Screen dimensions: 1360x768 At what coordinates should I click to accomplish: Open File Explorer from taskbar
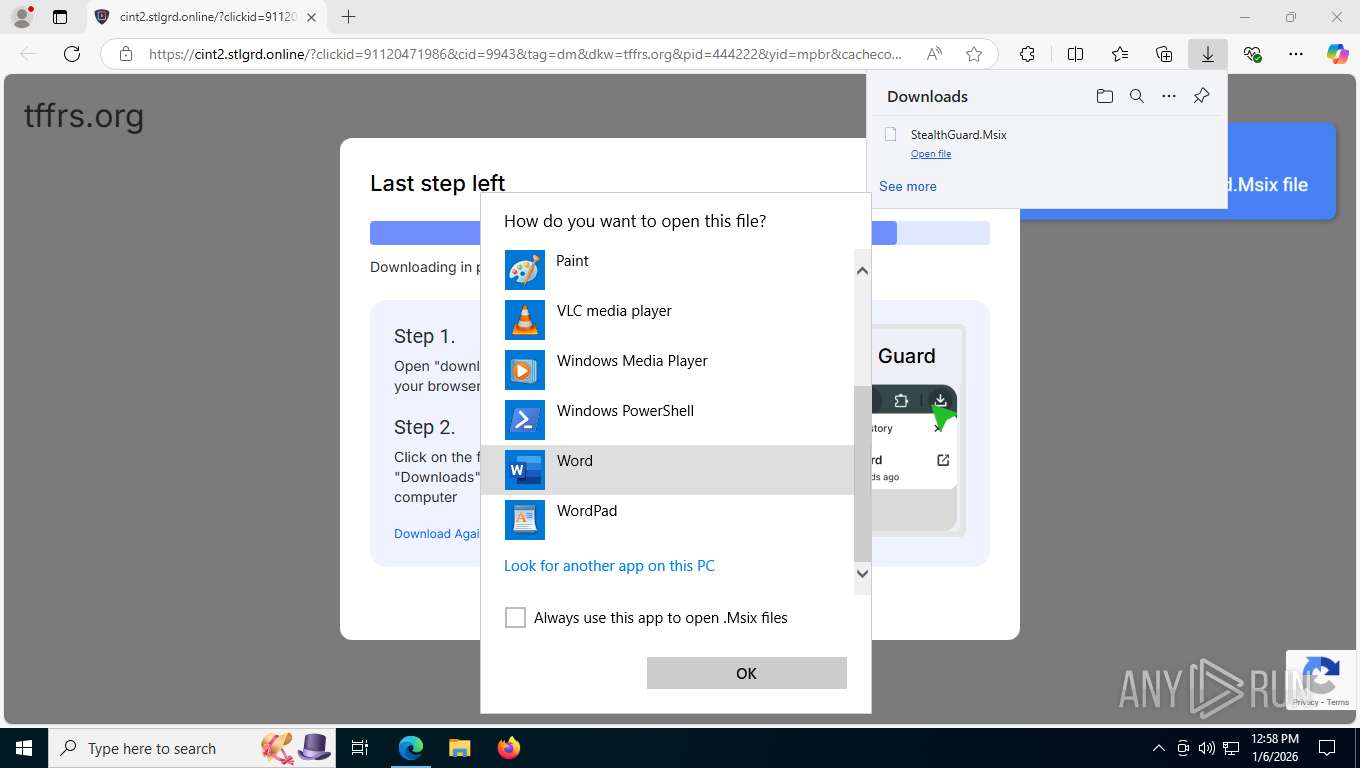tap(459, 748)
